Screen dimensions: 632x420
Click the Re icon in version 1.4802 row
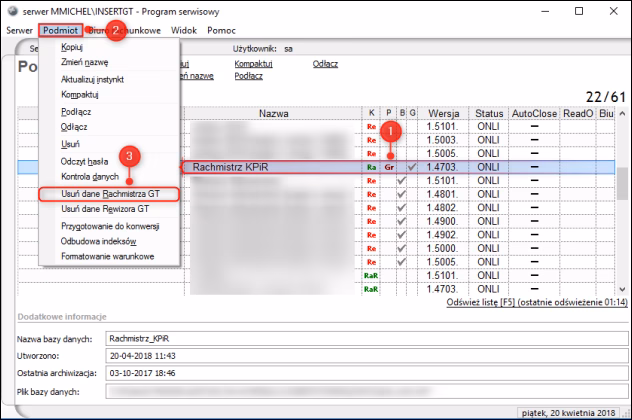point(371,208)
